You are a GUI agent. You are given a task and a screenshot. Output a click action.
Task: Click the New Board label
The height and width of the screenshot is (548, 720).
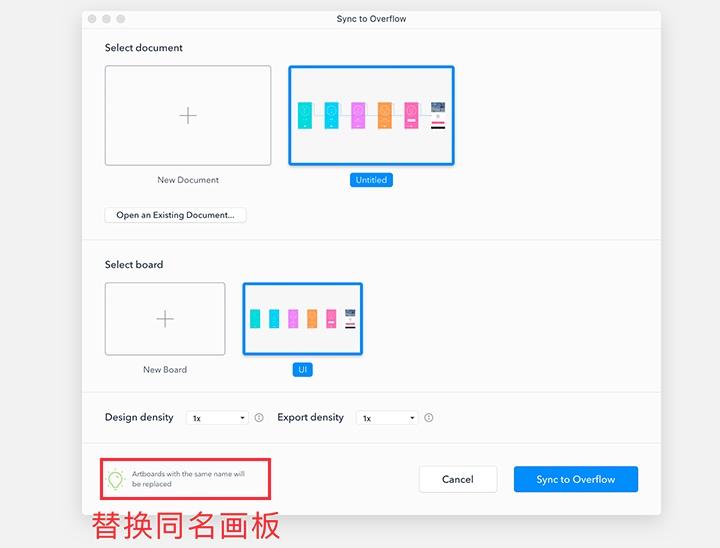165,370
